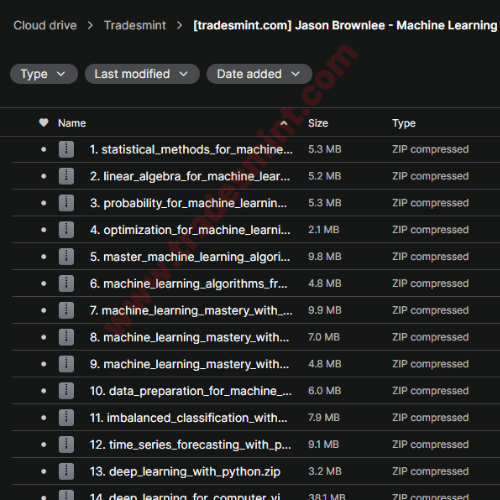
Task: Click the 2.1 MB size cell
Action: coord(324,230)
